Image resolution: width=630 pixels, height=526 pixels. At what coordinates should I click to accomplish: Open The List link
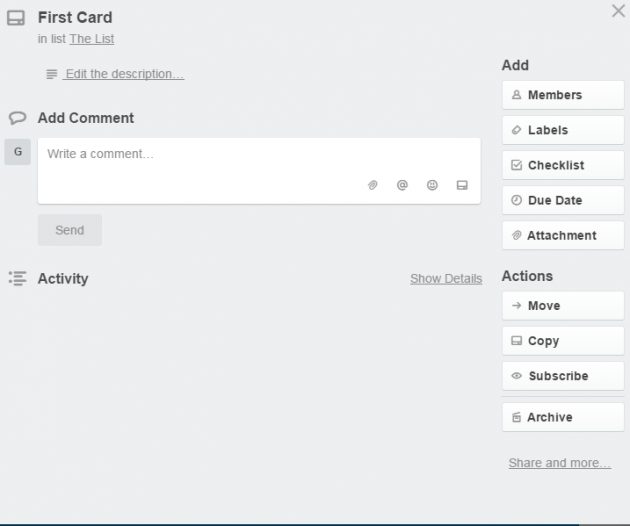click(x=92, y=39)
